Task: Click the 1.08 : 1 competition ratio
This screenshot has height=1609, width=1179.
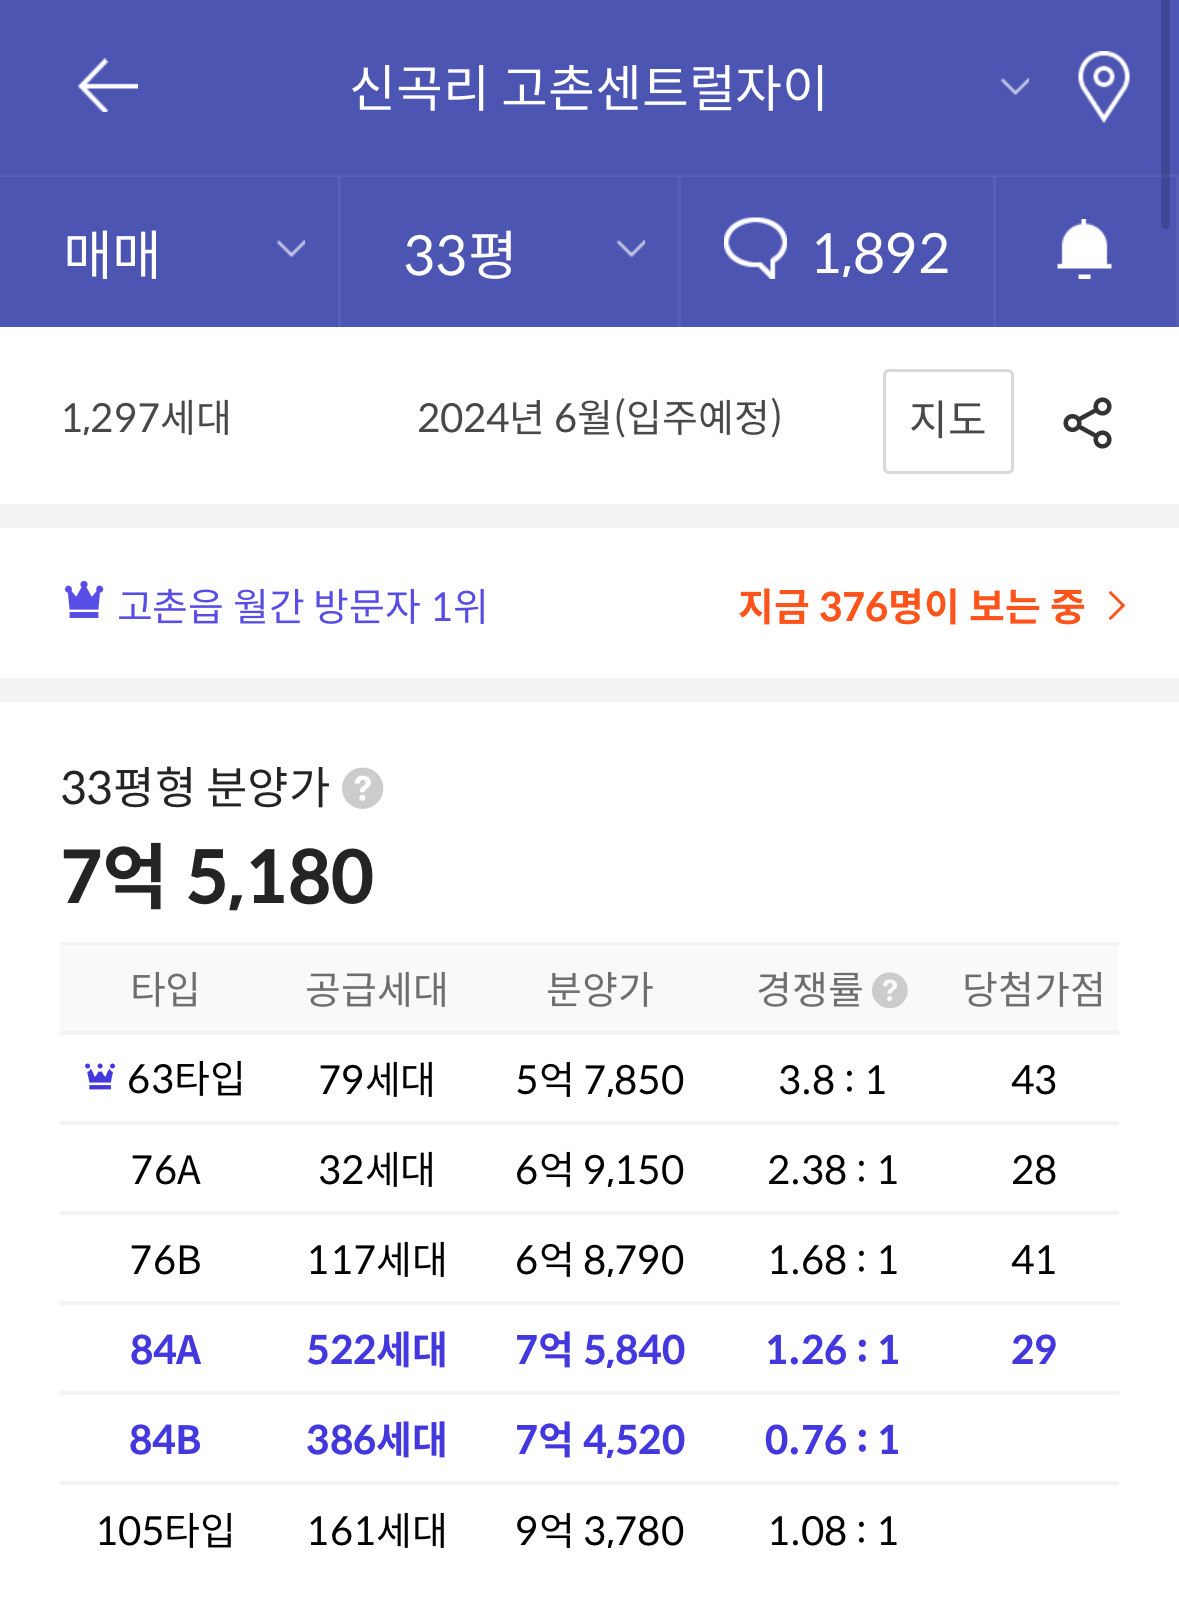Action: pos(833,1530)
